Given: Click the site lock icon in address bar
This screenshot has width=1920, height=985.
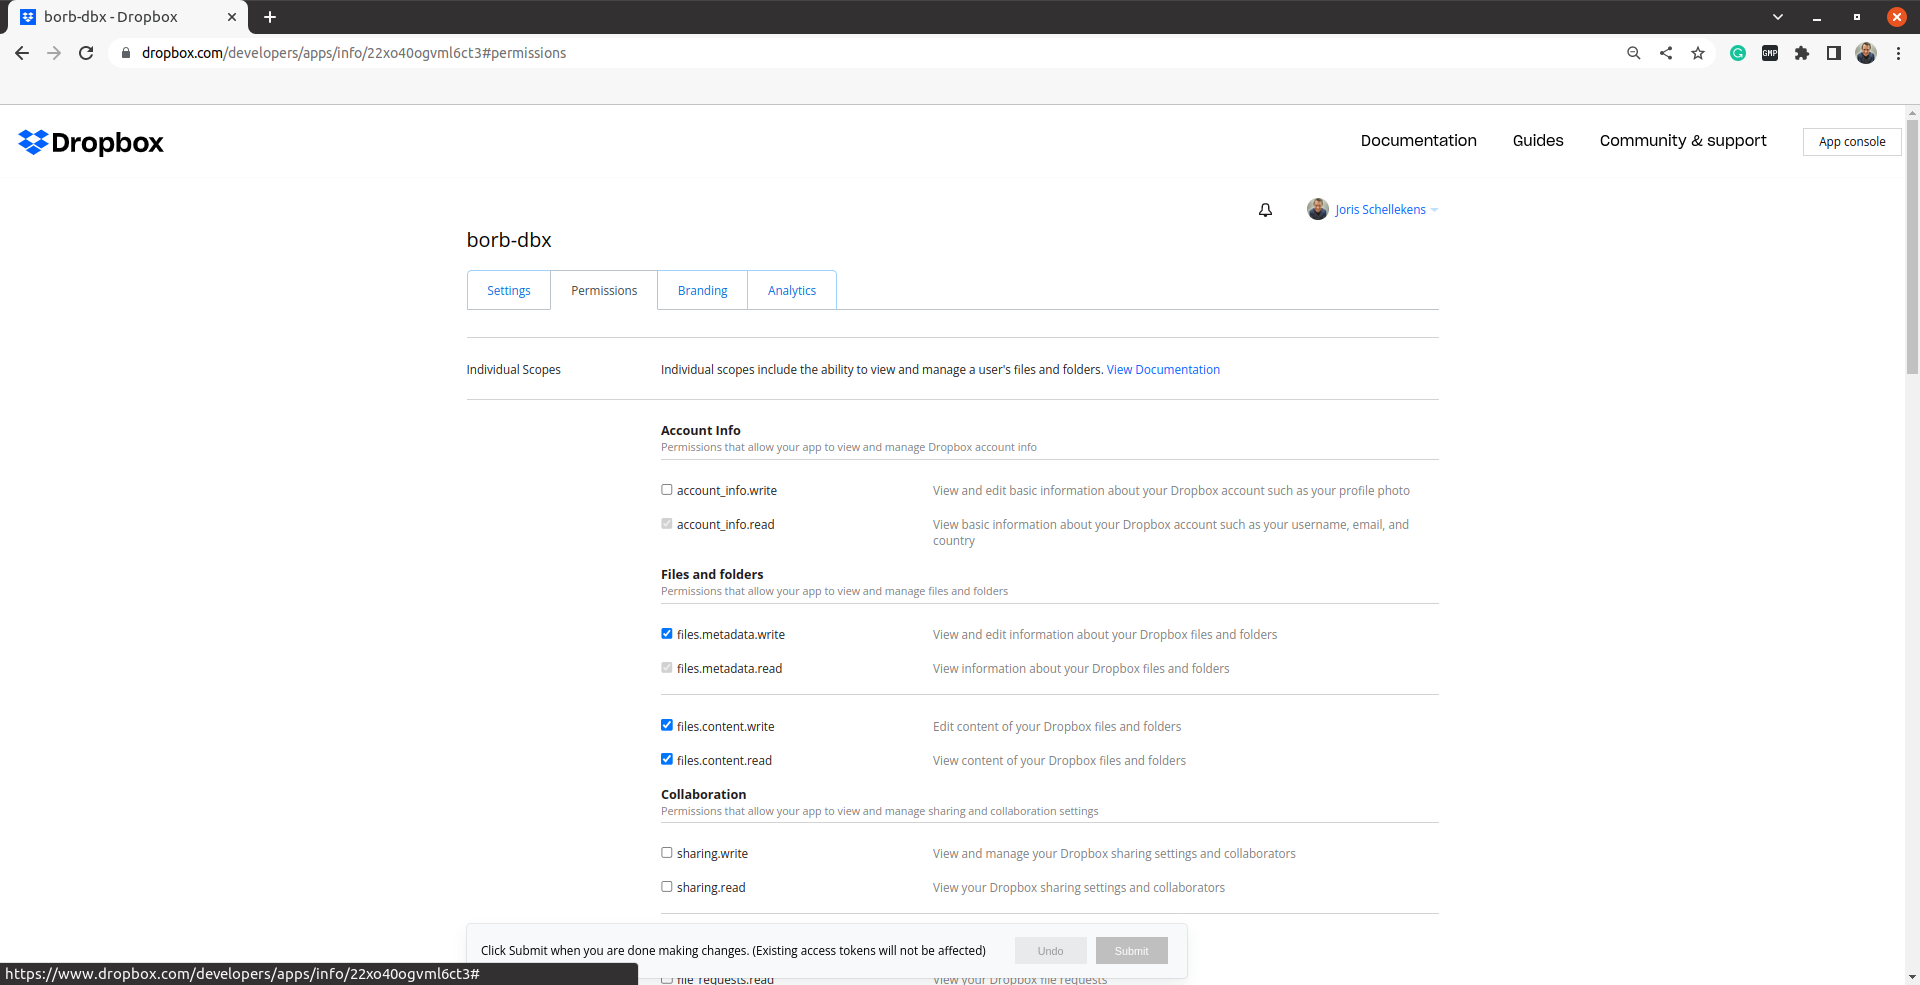Looking at the screenshot, I should [x=126, y=53].
